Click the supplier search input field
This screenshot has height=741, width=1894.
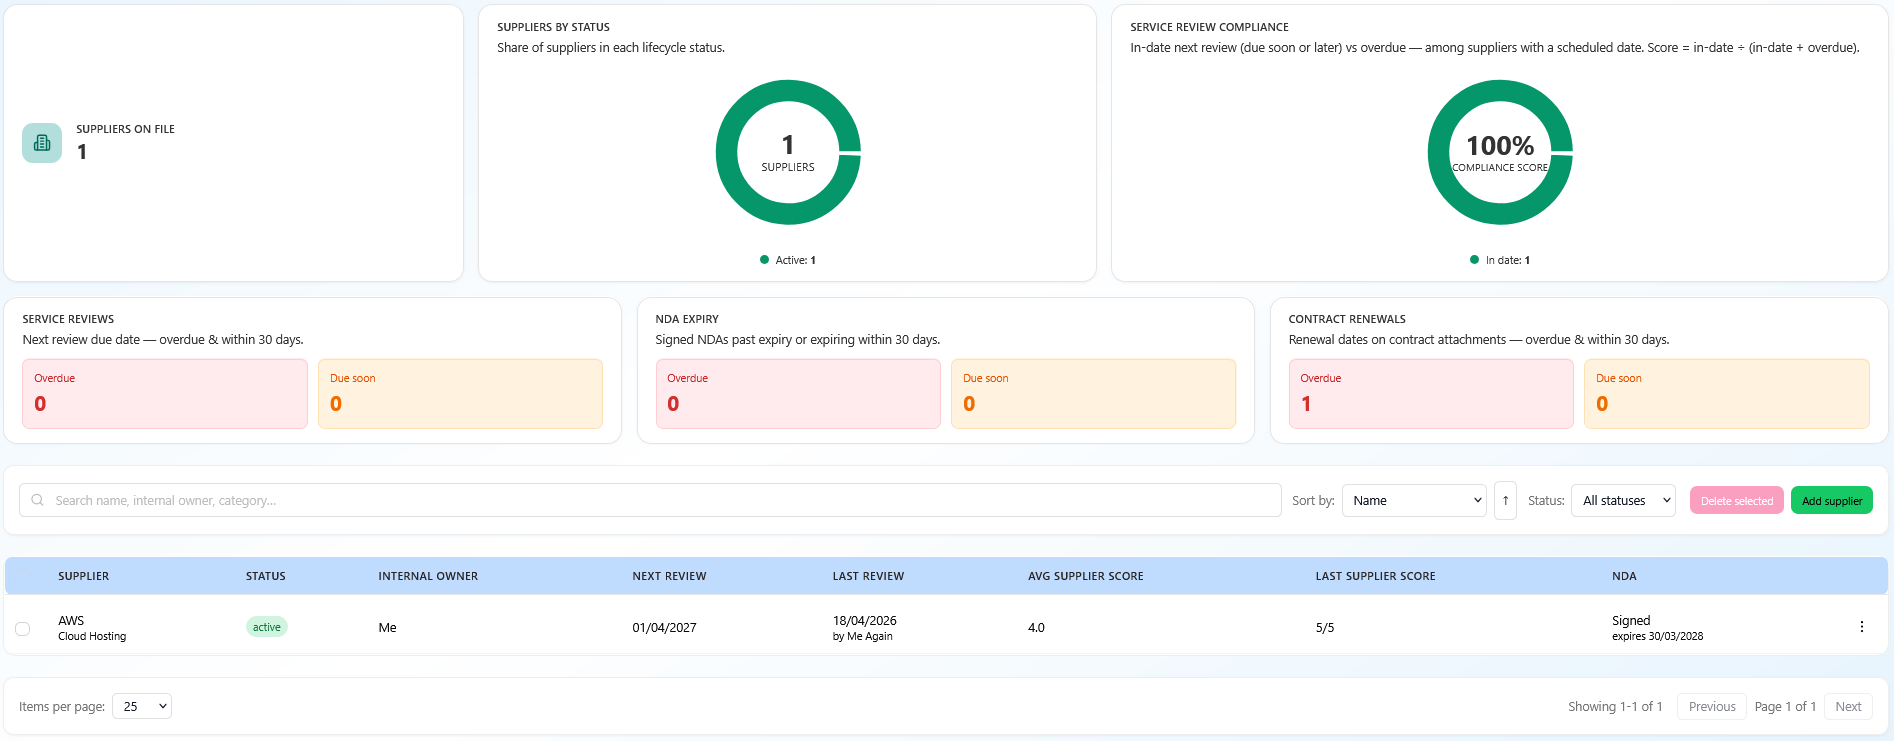coord(650,500)
